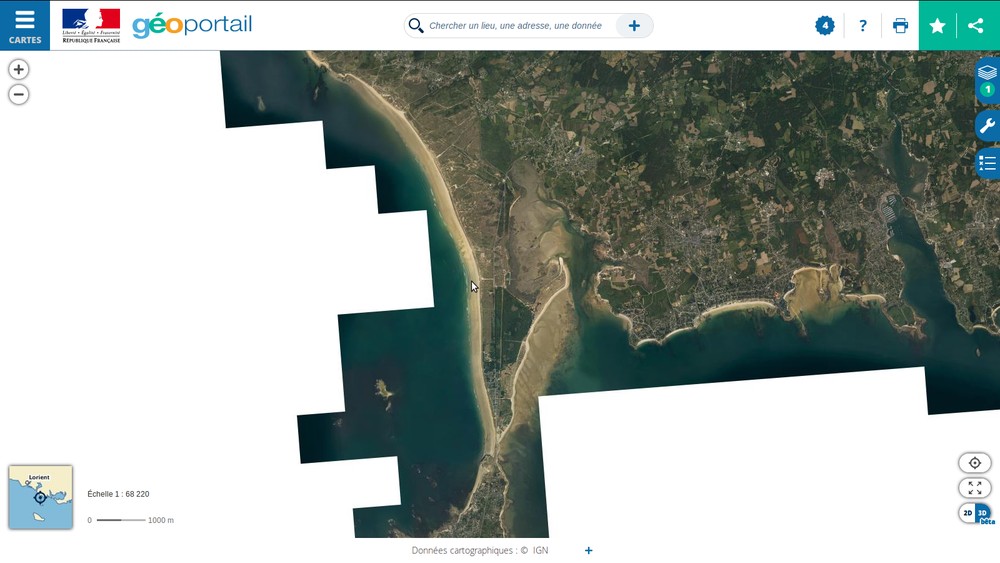Screen dimensions: 1000x563
Task: Open favorites with the star icon
Action: pos(937,26)
